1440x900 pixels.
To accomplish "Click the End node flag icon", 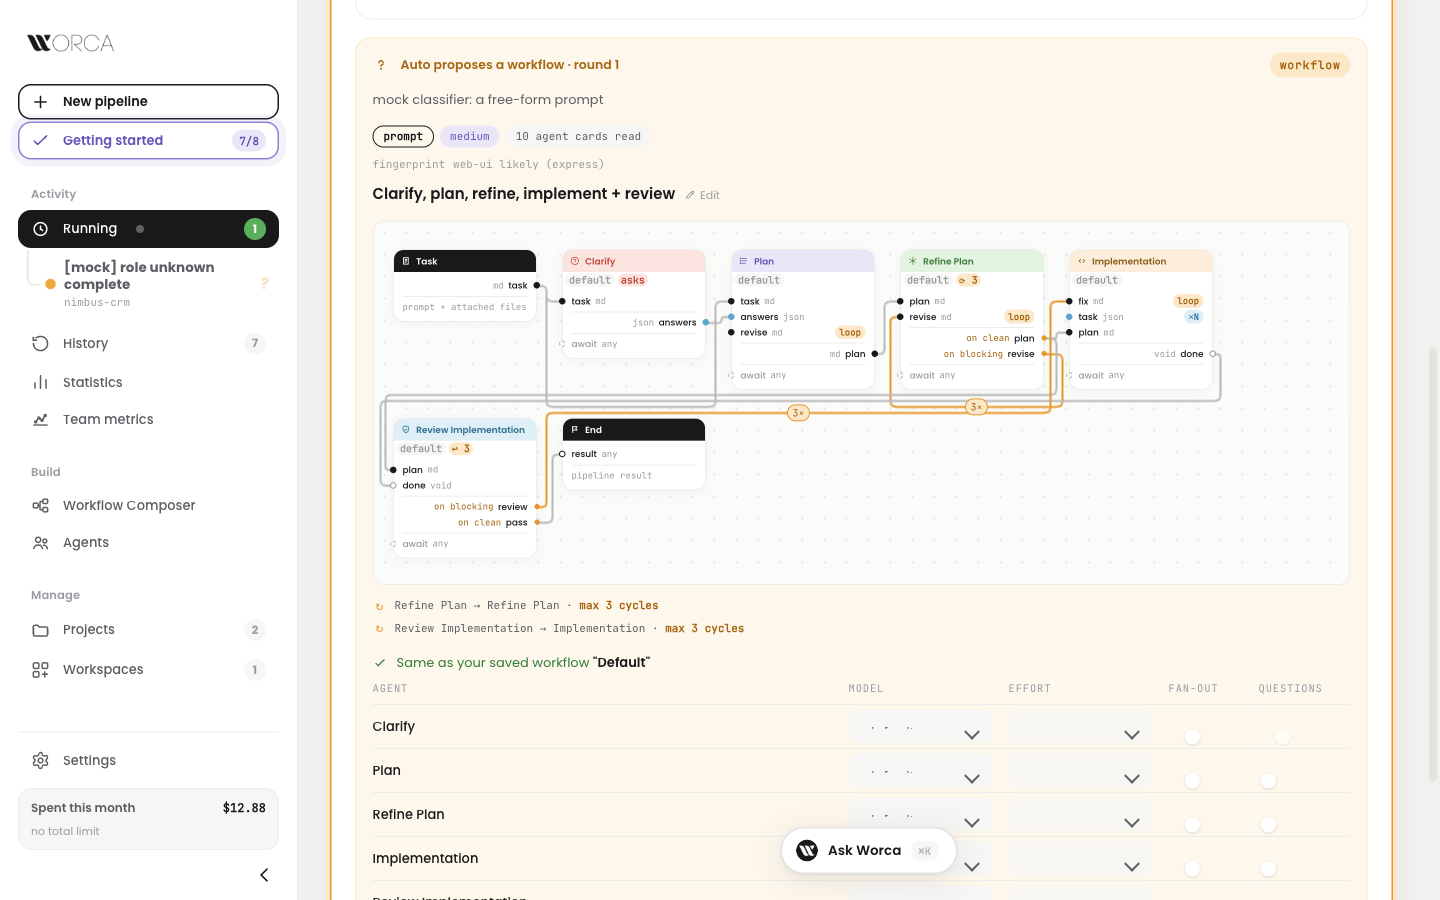I will [575, 430].
